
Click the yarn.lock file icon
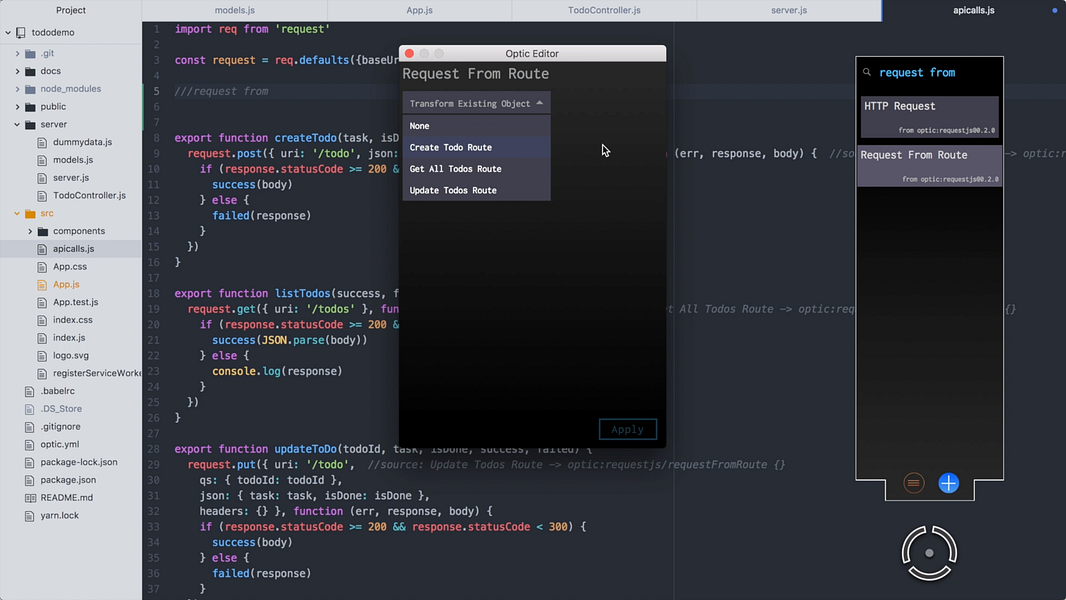coord(29,516)
